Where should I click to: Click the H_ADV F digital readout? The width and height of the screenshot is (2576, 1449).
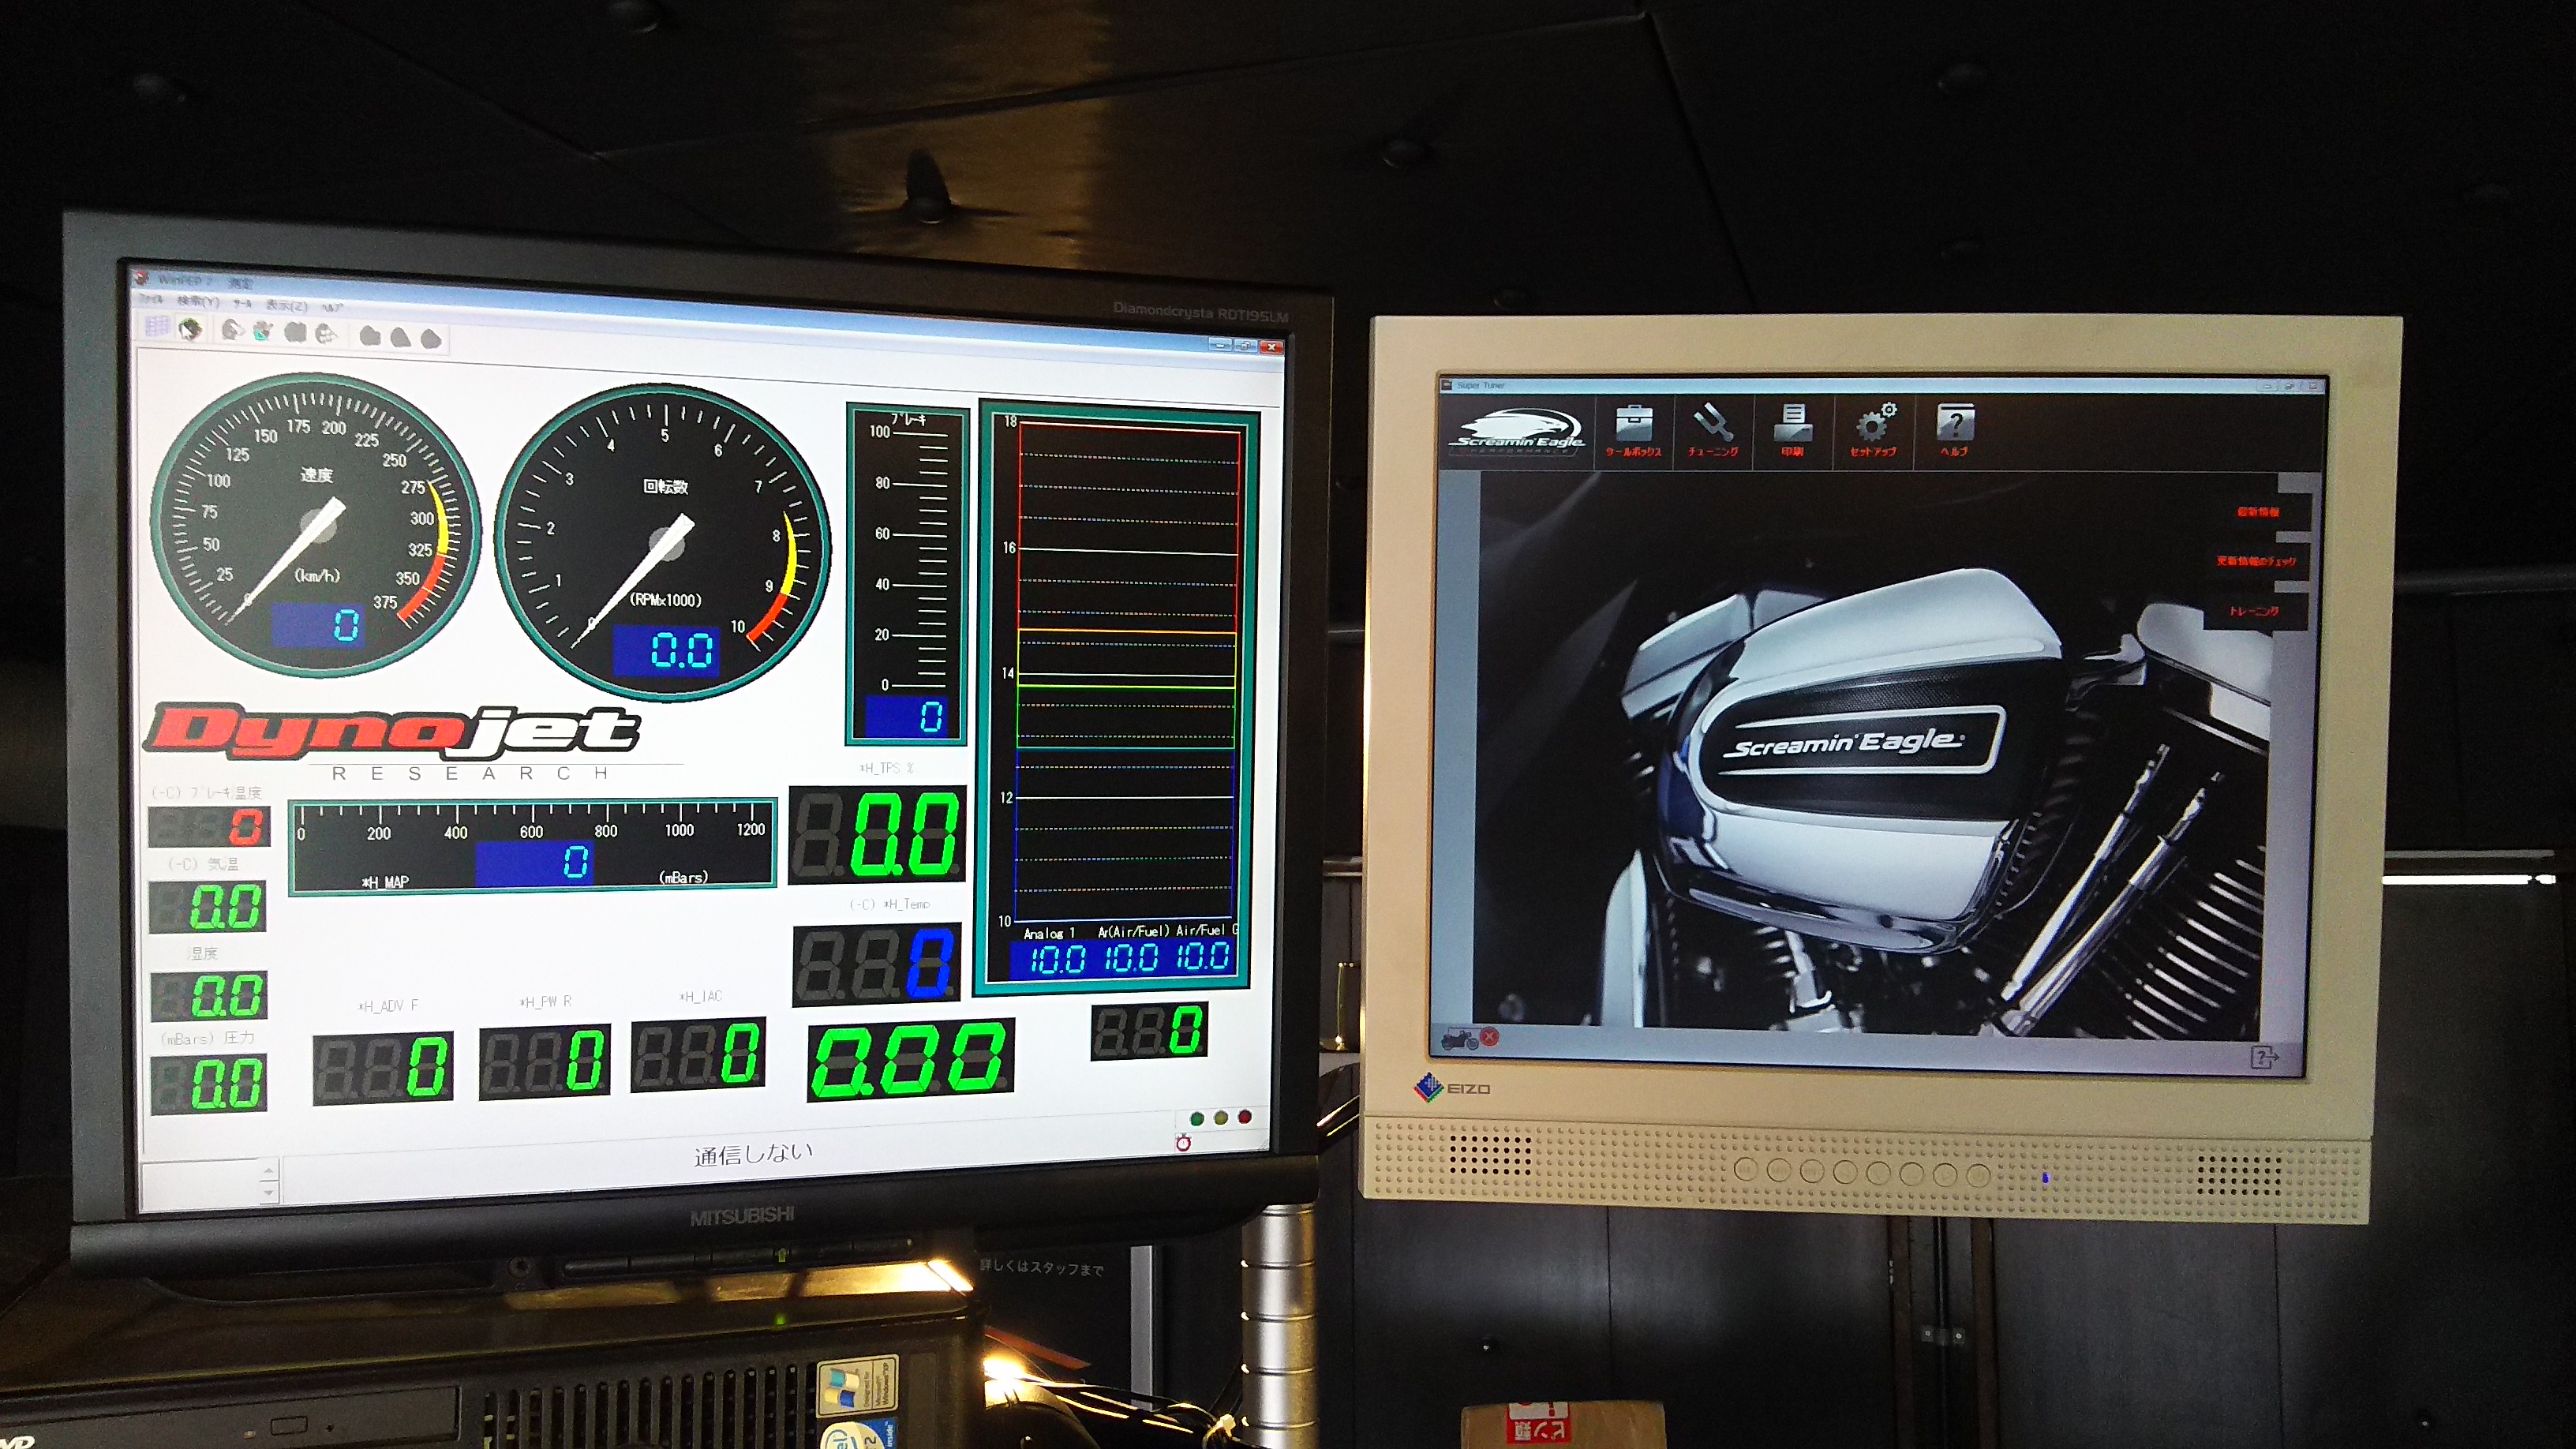tap(383, 1066)
